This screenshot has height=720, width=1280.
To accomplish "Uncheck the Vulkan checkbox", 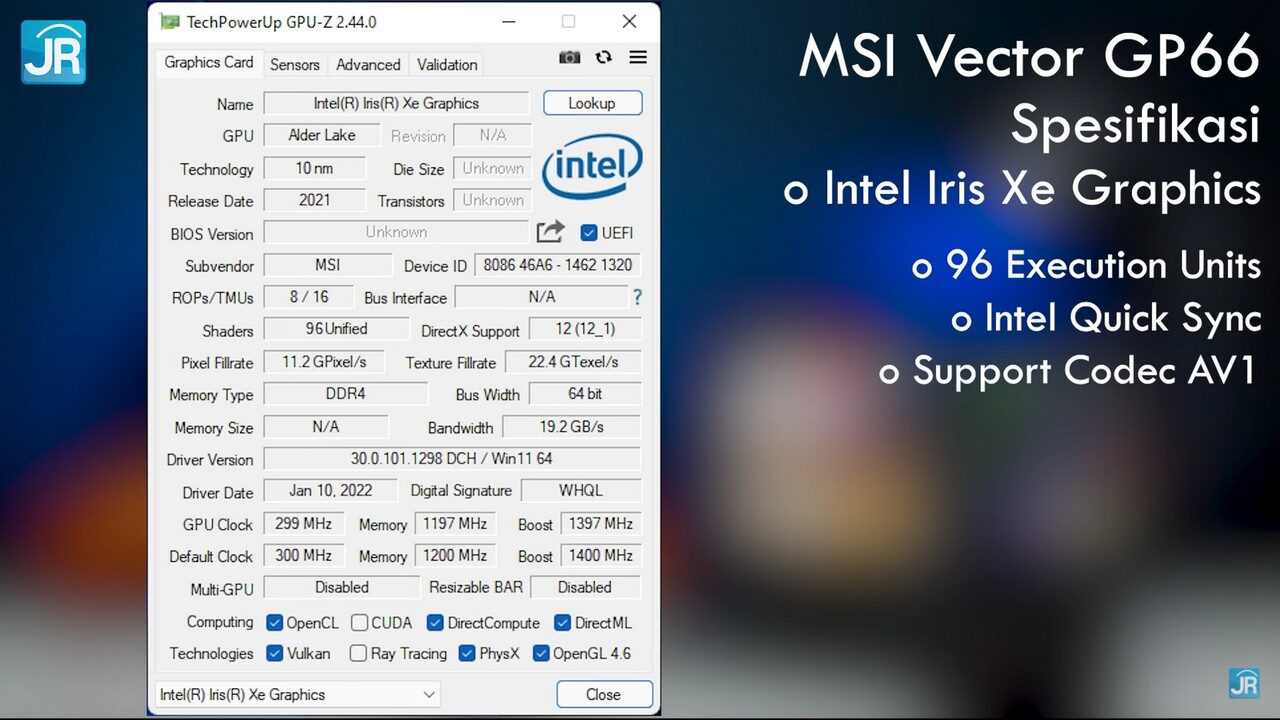I will (274, 654).
